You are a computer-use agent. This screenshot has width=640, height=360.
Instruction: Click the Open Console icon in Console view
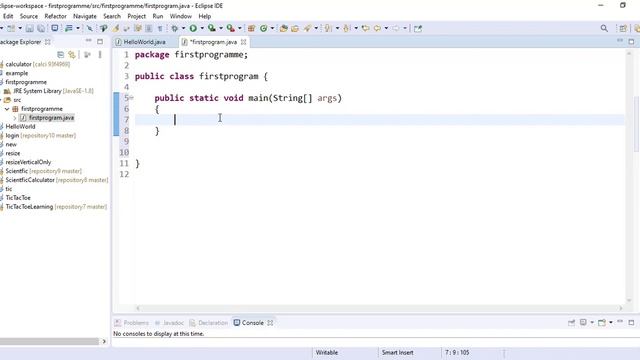click(602, 322)
